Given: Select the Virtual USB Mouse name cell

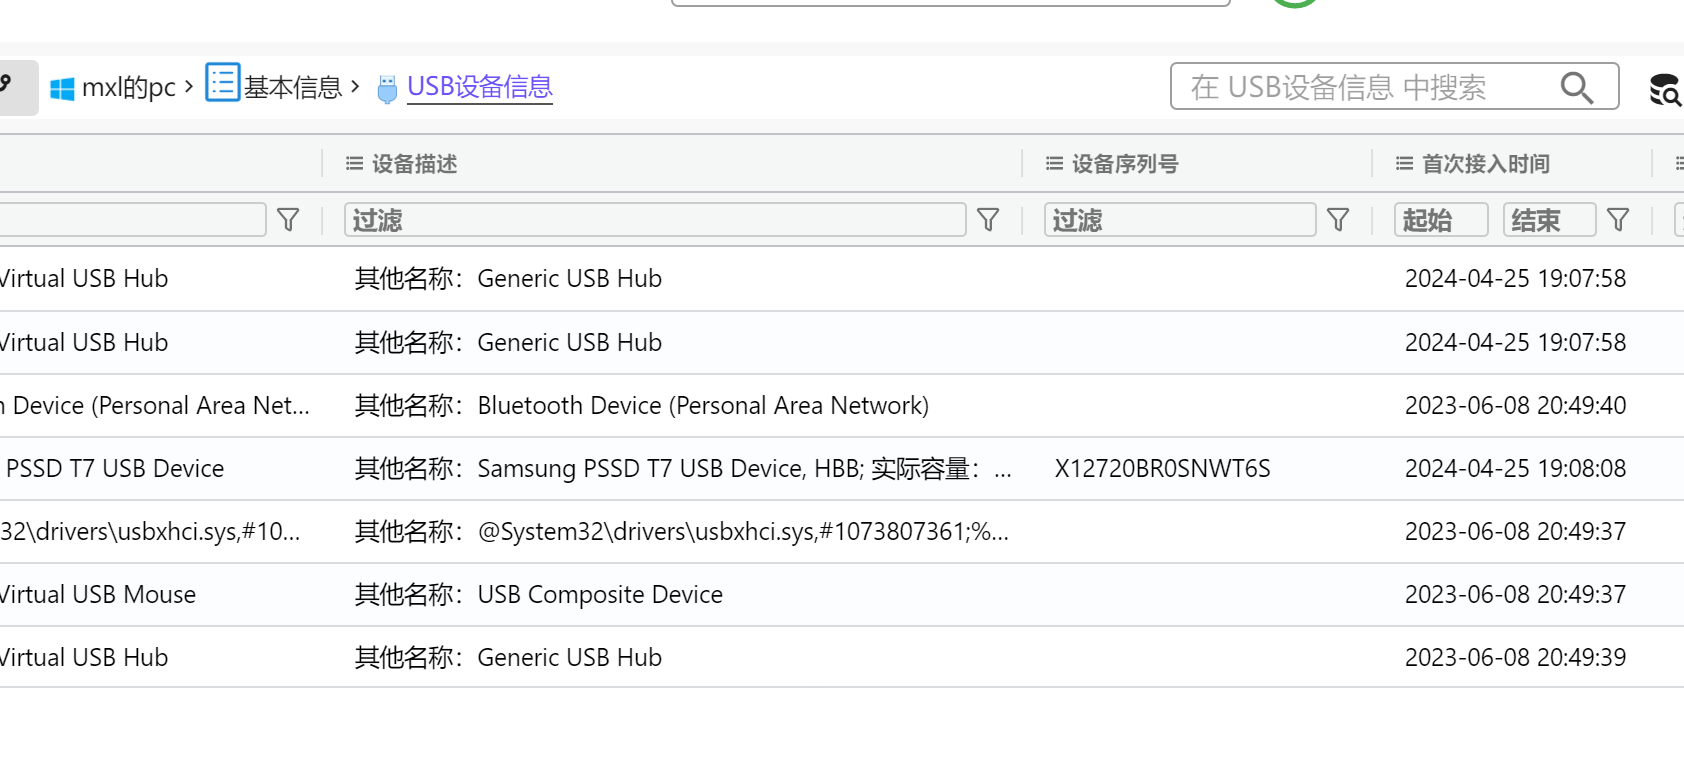Looking at the screenshot, I should coord(98,594).
